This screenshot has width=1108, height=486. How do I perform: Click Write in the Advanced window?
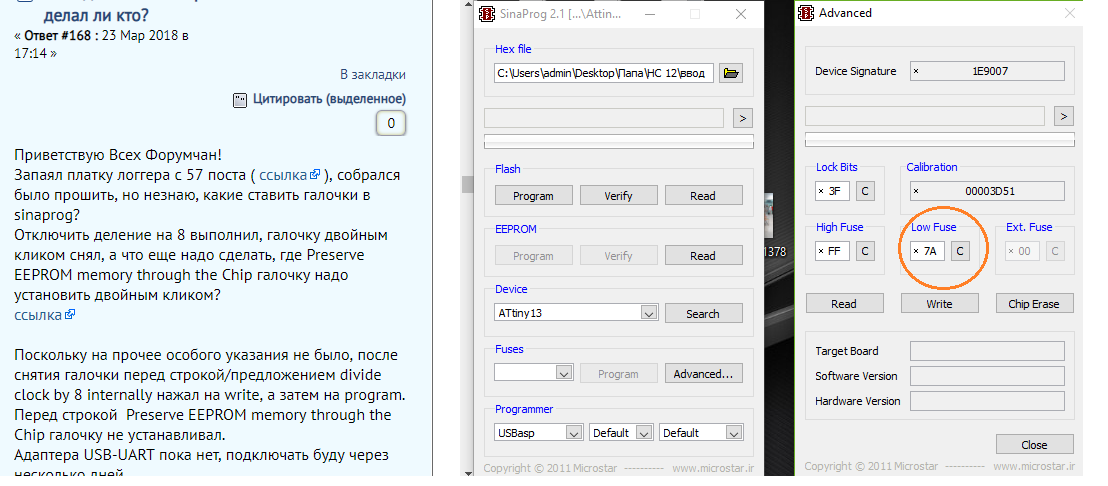pyautogui.click(x=939, y=304)
